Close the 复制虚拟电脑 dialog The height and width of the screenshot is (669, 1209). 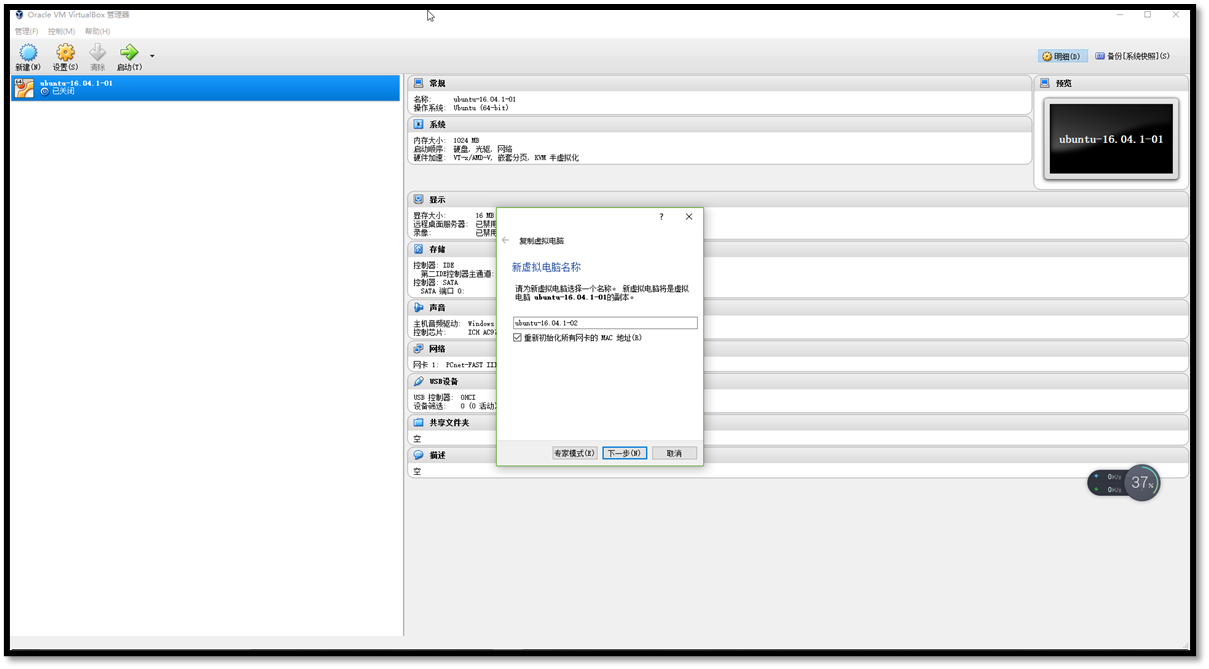pos(689,216)
